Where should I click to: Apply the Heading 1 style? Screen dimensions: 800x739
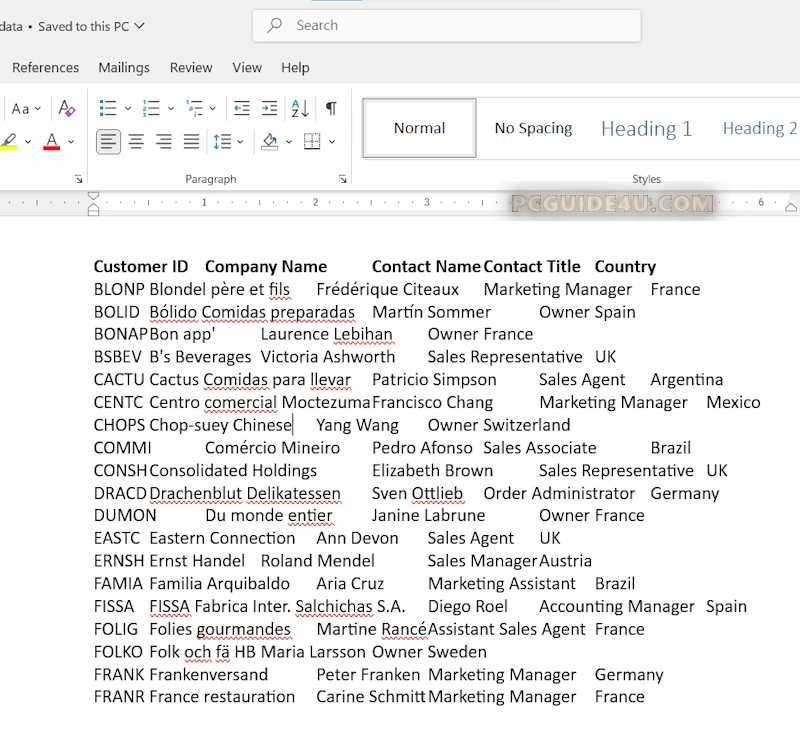coord(646,128)
